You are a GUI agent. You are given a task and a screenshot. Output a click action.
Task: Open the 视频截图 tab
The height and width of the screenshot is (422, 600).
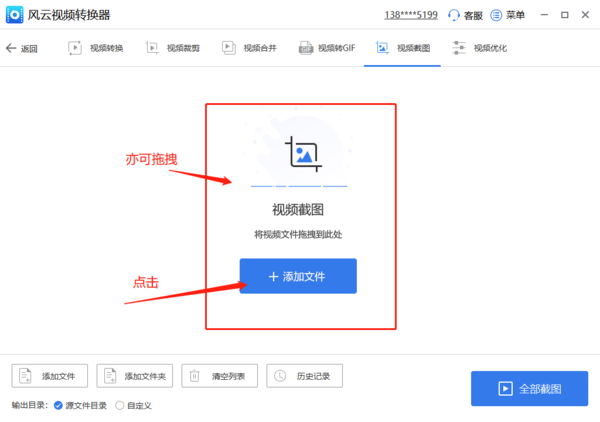point(403,48)
